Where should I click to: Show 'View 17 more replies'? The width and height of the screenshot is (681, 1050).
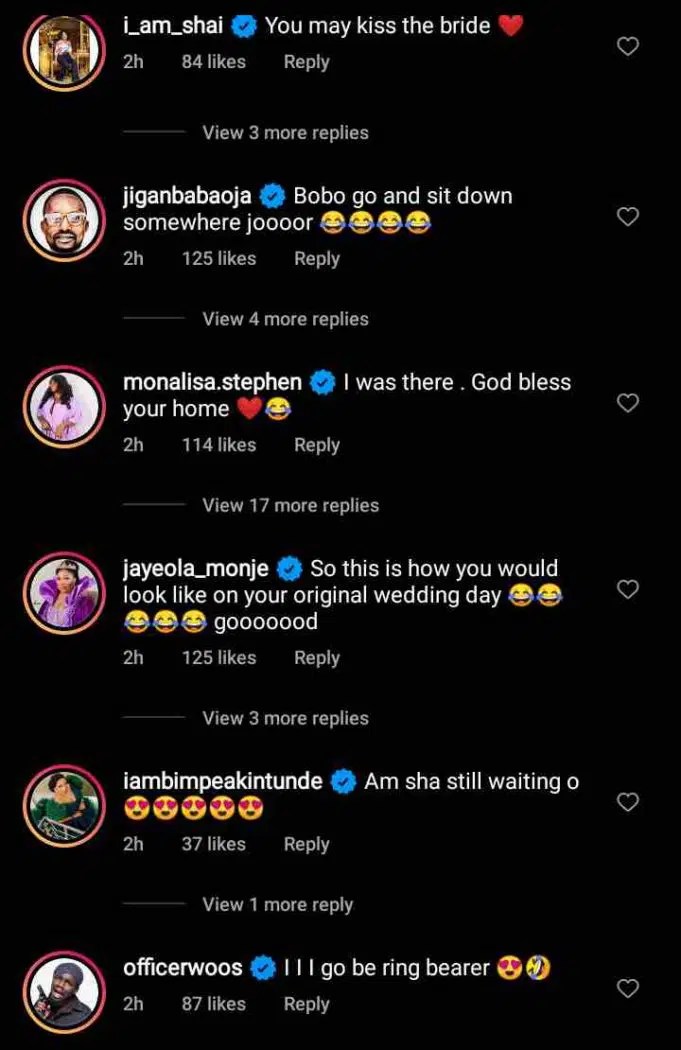pyautogui.click(x=290, y=505)
